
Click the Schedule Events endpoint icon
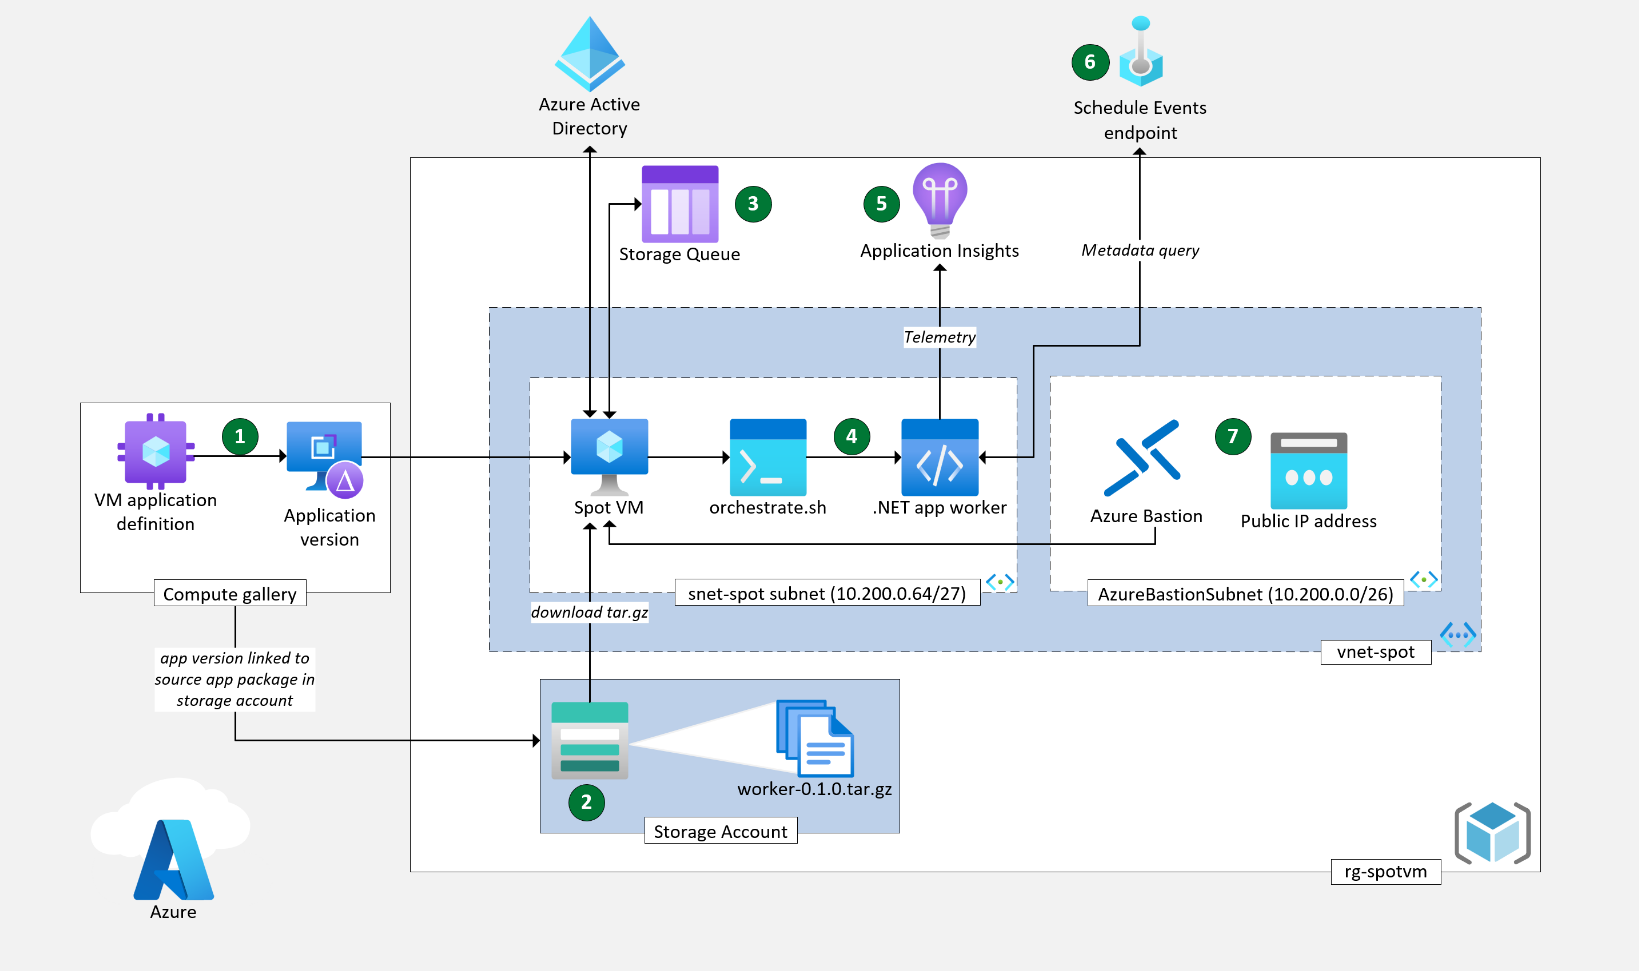[1141, 51]
